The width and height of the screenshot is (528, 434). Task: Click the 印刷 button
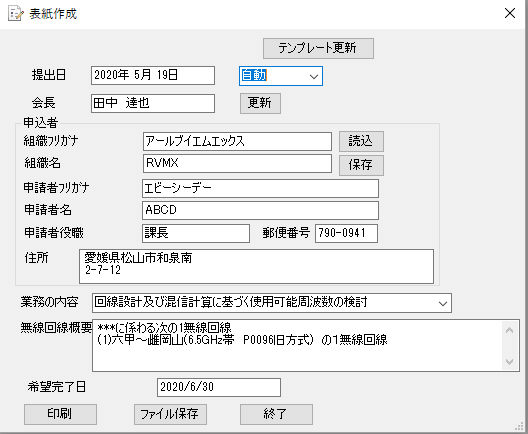click(60, 414)
